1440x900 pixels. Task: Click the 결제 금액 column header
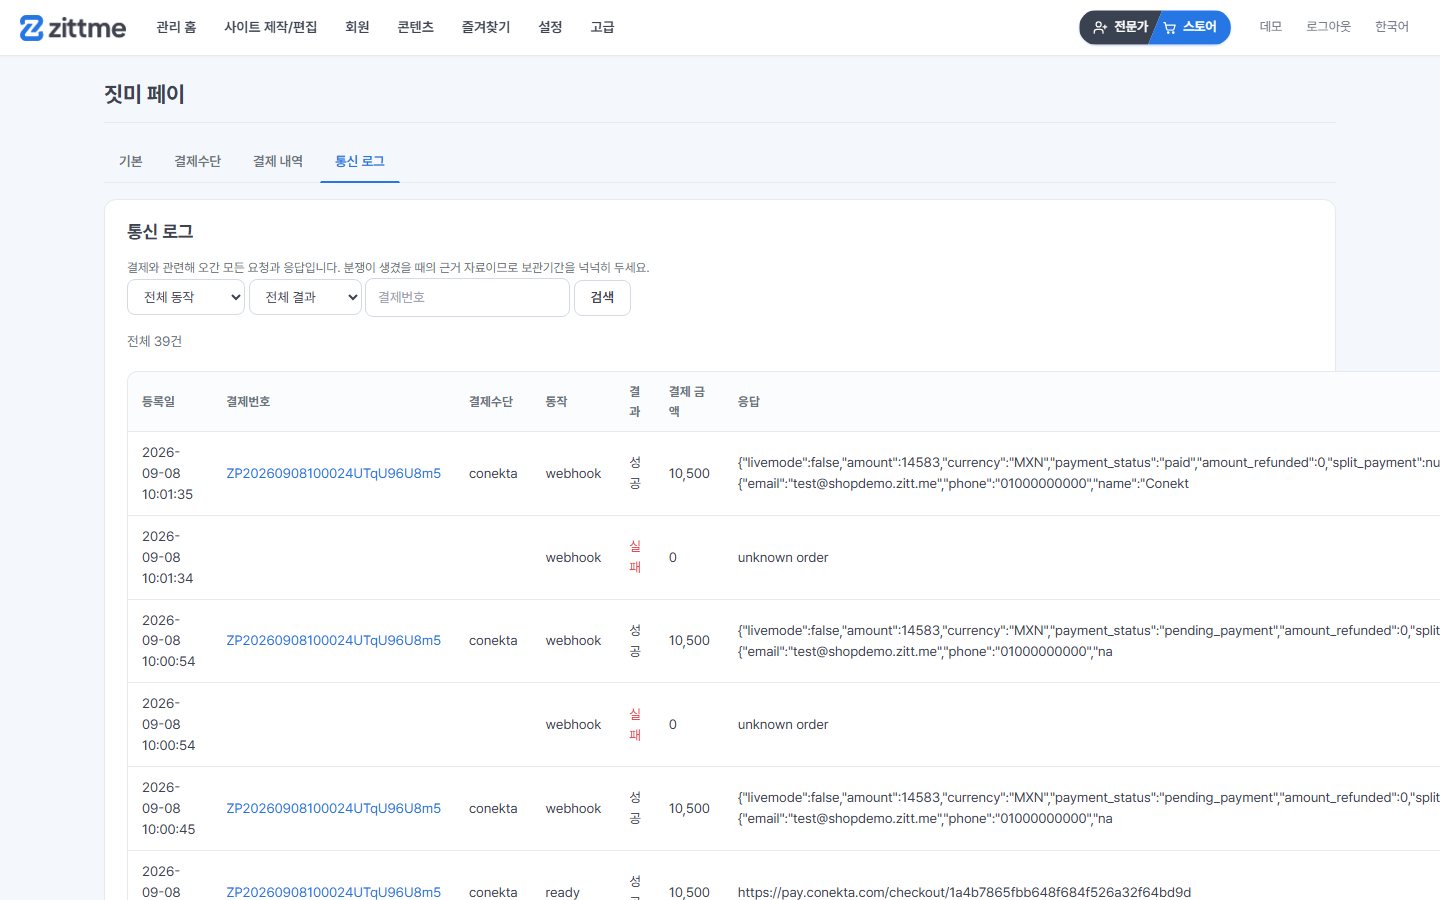coord(687,401)
